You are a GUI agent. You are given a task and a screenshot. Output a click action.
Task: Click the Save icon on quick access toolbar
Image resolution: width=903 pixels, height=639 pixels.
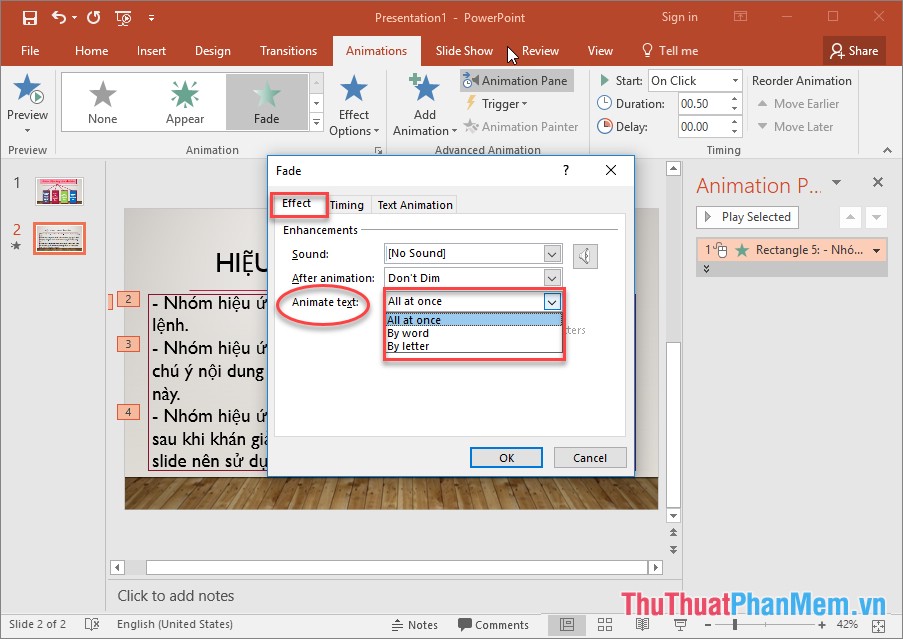click(x=29, y=17)
